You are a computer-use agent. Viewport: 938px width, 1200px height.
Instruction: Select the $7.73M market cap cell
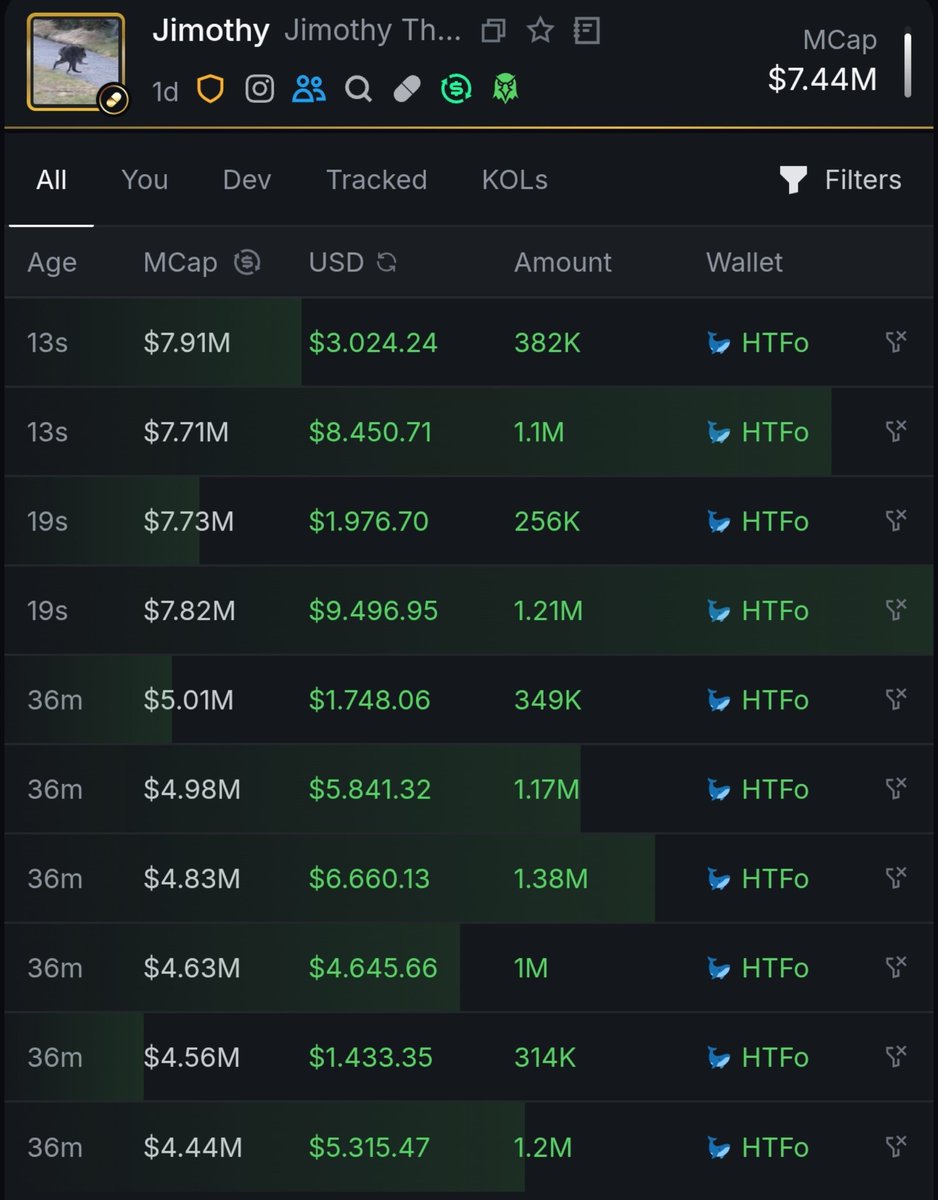pyautogui.click(x=188, y=522)
